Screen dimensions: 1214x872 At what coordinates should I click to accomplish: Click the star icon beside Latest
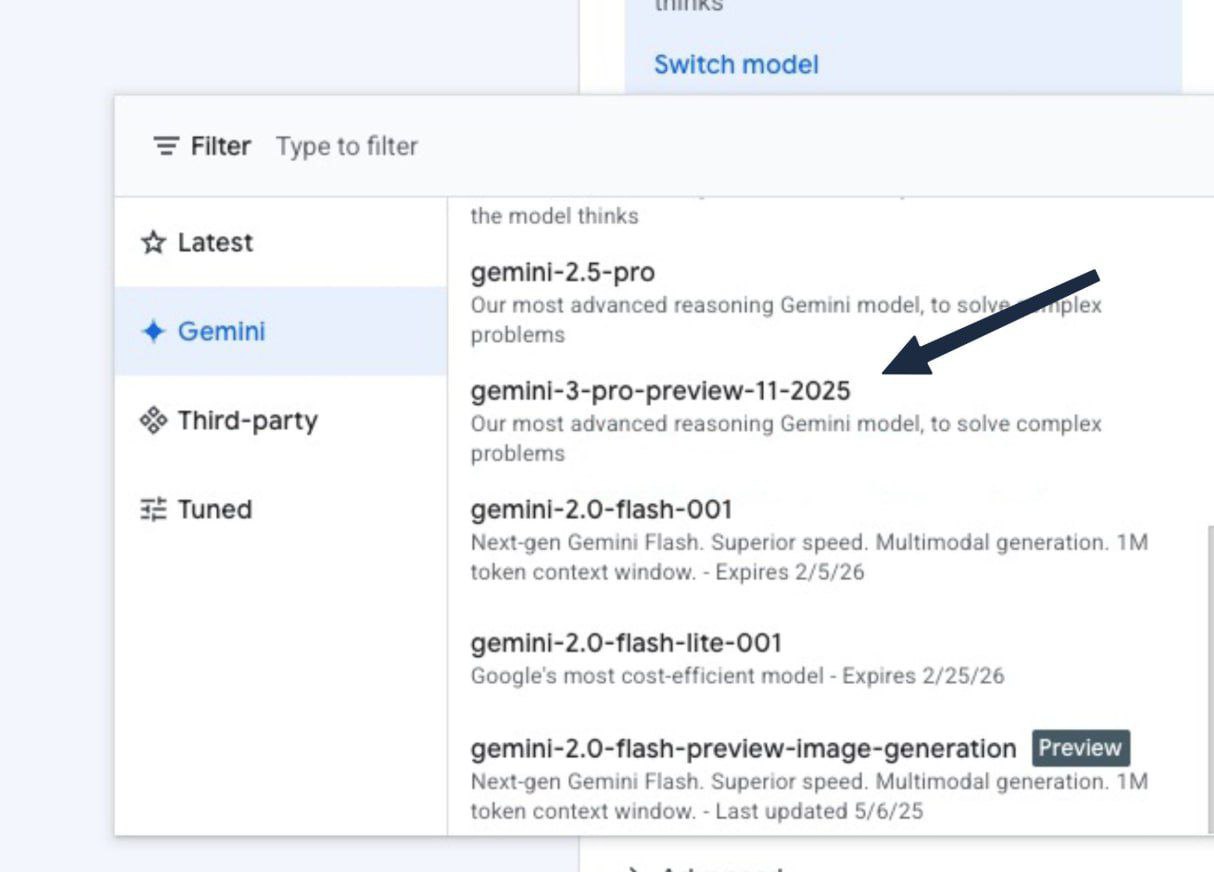[153, 242]
